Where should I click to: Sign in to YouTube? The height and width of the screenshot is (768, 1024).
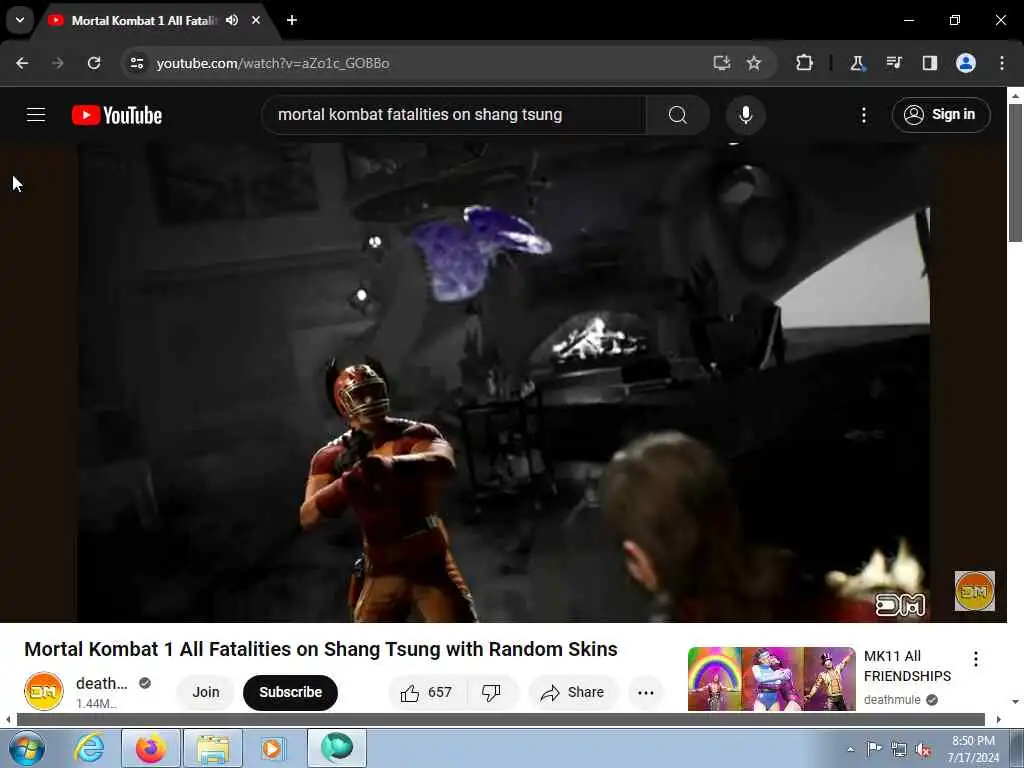tap(940, 115)
